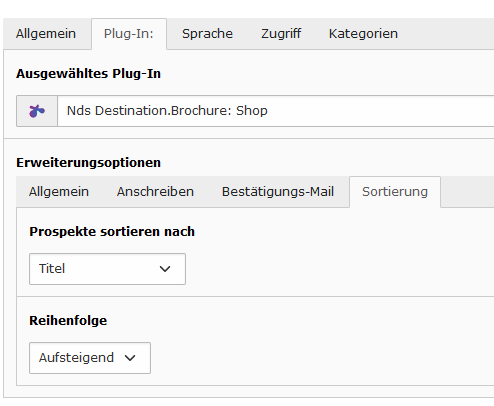Click the purple plug-in icon beside Nds Destination.Brochure
The image size is (494, 406).
pyautogui.click(x=37, y=111)
